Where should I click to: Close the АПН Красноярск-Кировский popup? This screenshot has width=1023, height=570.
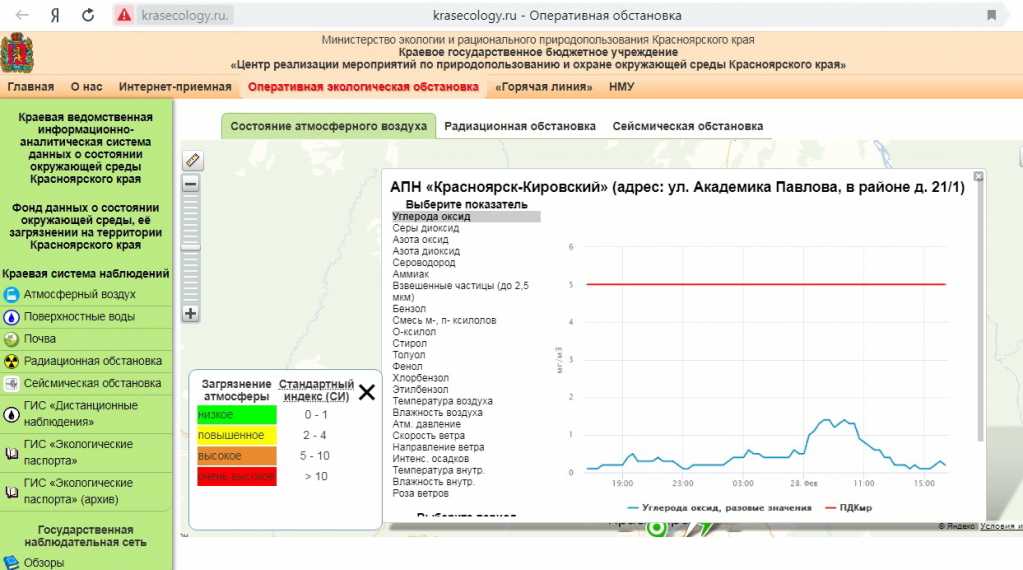(x=978, y=176)
